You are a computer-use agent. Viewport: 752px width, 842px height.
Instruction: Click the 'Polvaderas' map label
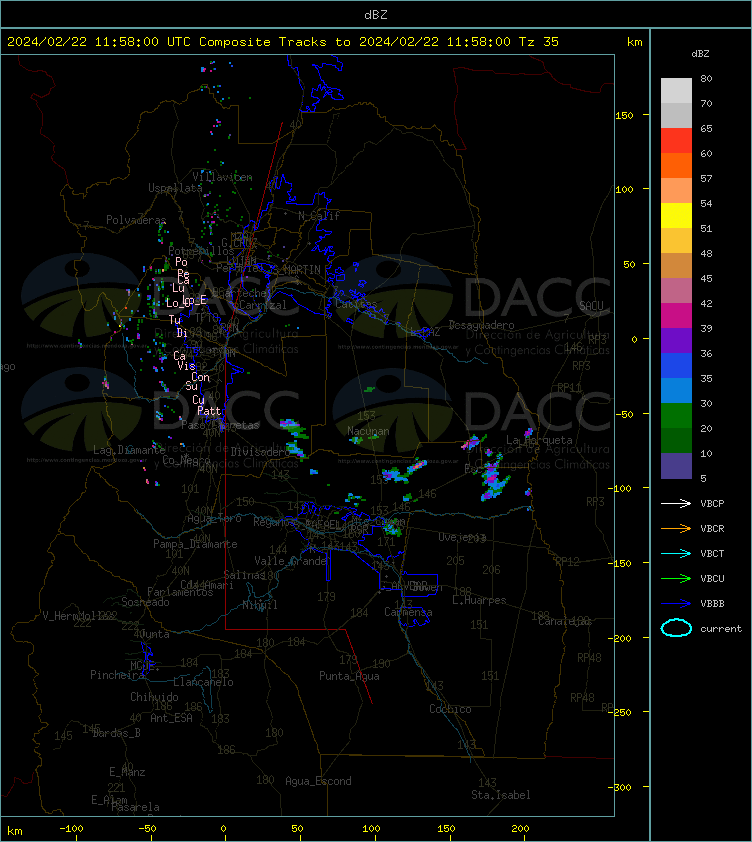[x=136, y=220]
